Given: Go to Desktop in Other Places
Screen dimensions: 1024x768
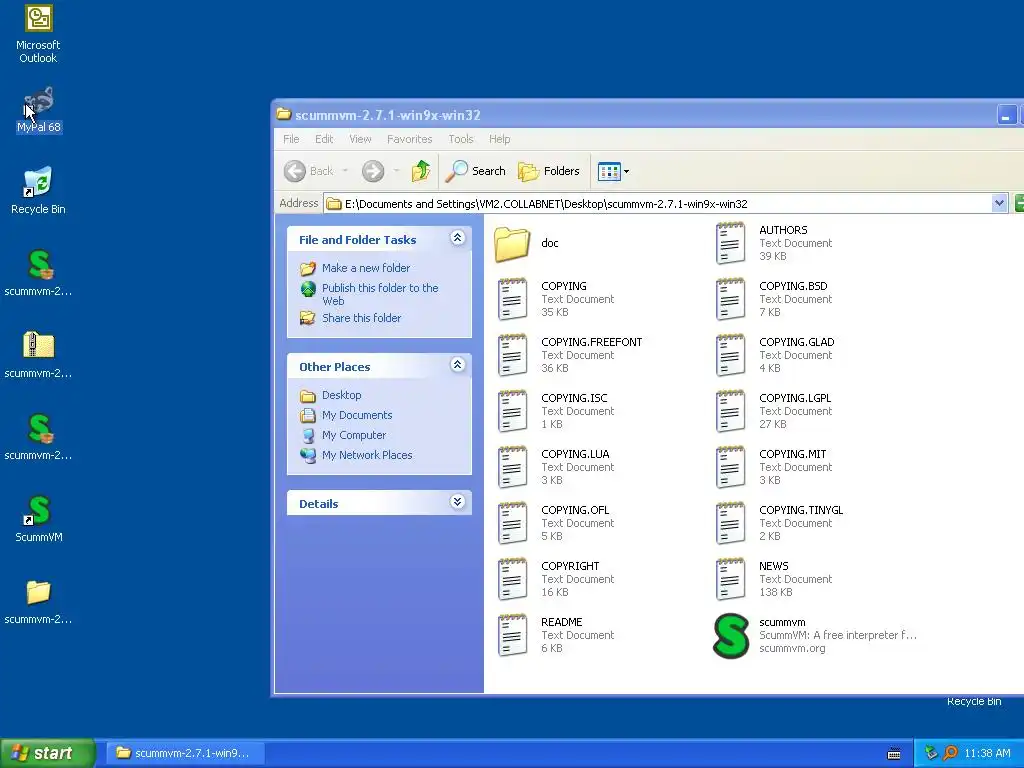Looking at the screenshot, I should (x=341, y=395).
